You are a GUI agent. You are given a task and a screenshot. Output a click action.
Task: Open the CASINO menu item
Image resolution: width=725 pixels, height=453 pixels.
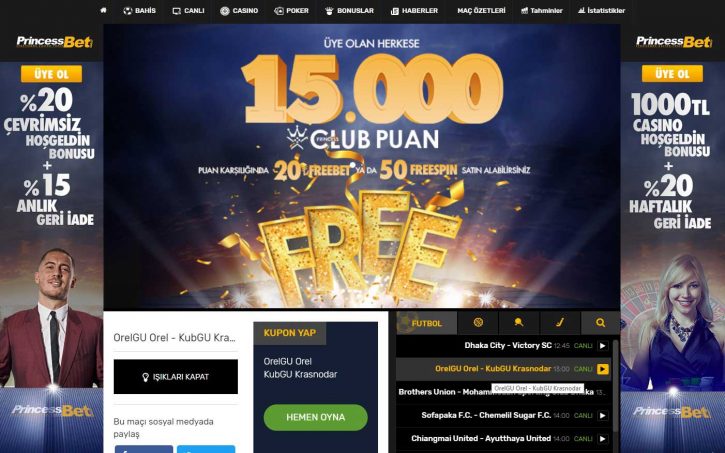[x=239, y=11]
